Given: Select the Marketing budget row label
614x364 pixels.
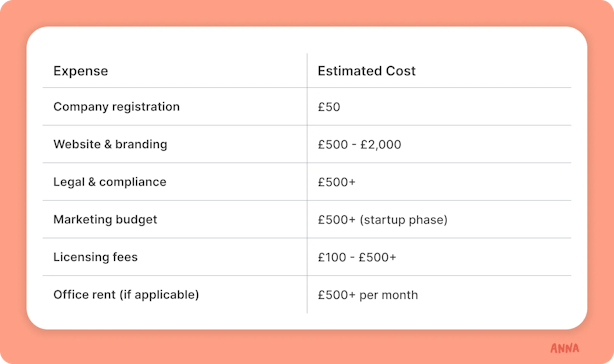Looking at the screenshot, I should (x=105, y=220).
